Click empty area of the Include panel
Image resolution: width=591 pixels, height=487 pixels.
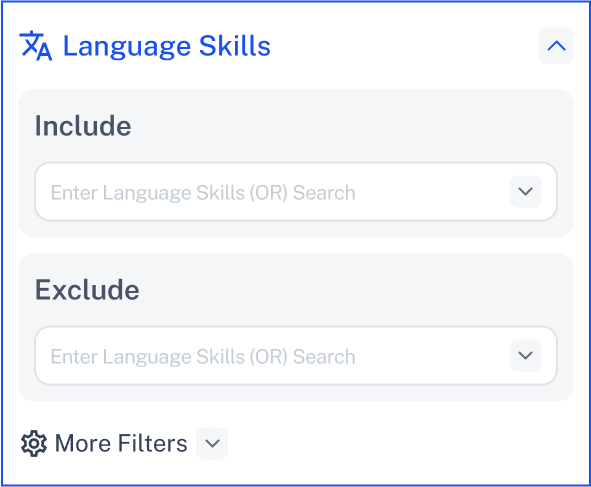(339, 126)
